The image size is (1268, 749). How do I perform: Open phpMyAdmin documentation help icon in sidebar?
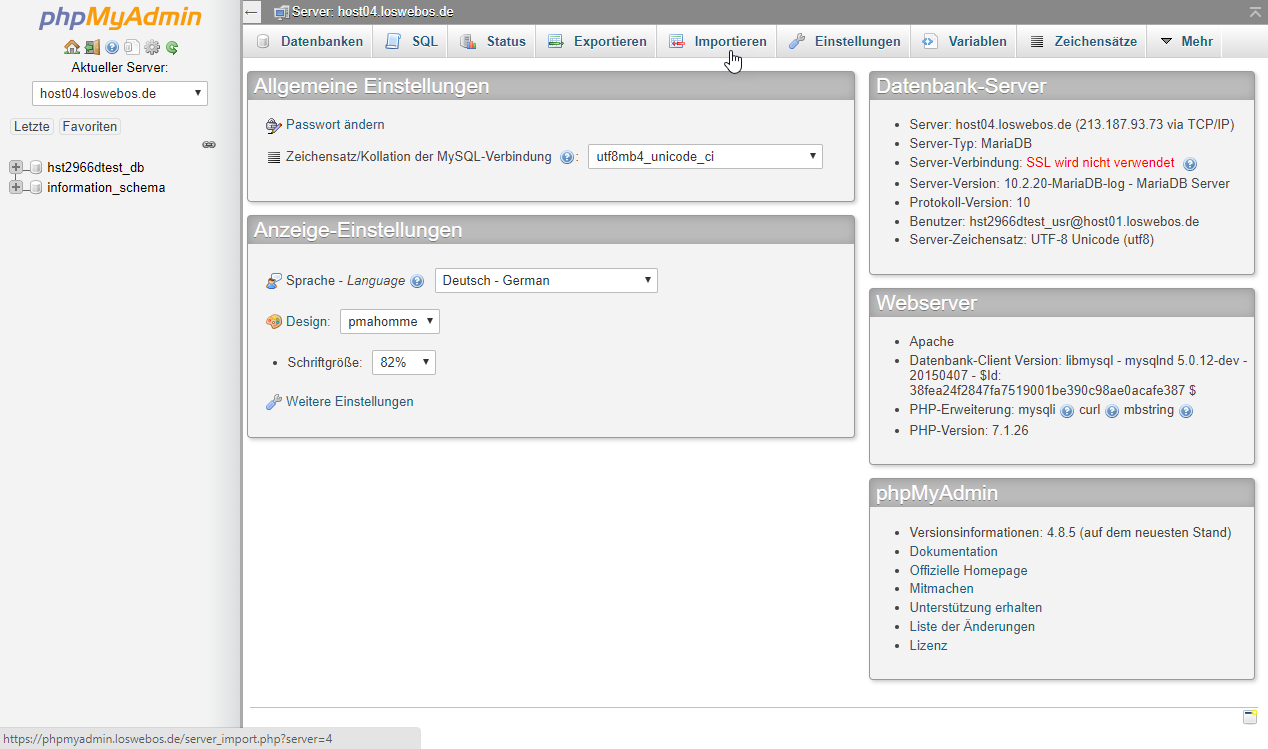[112, 47]
